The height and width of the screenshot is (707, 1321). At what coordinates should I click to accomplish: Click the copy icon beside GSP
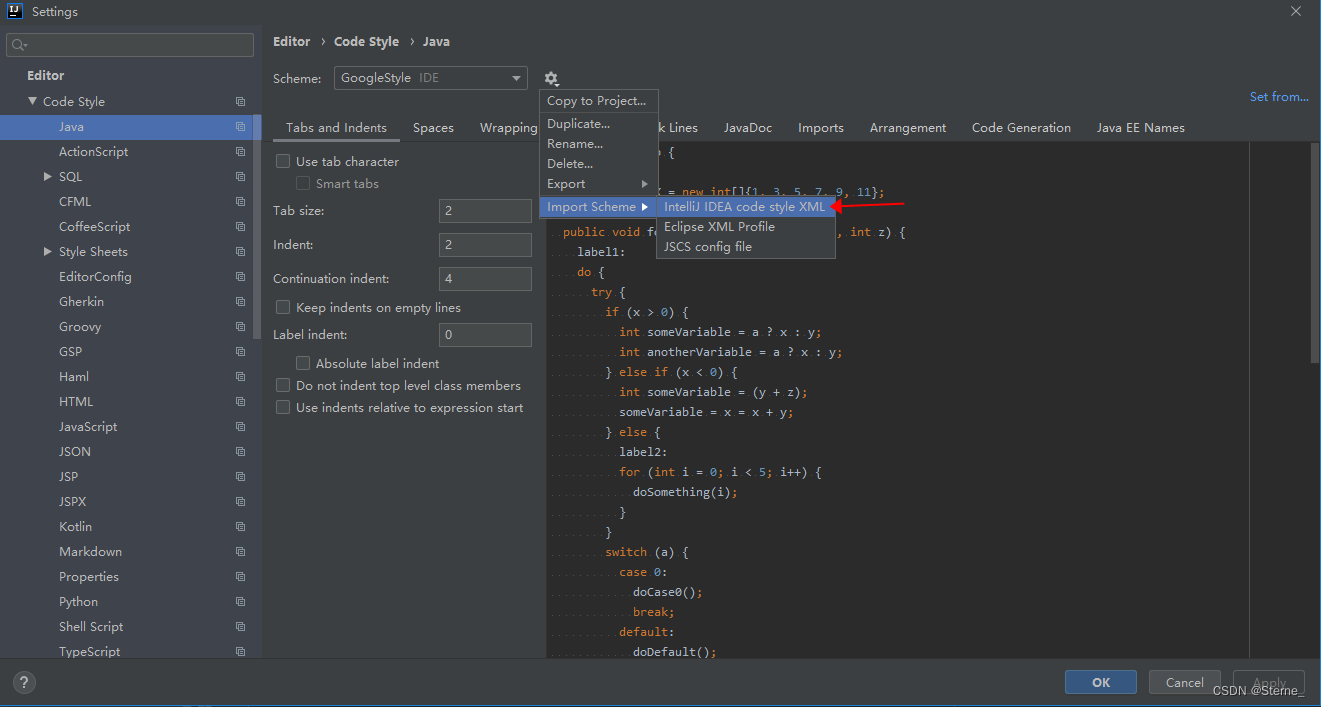click(240, 352)
